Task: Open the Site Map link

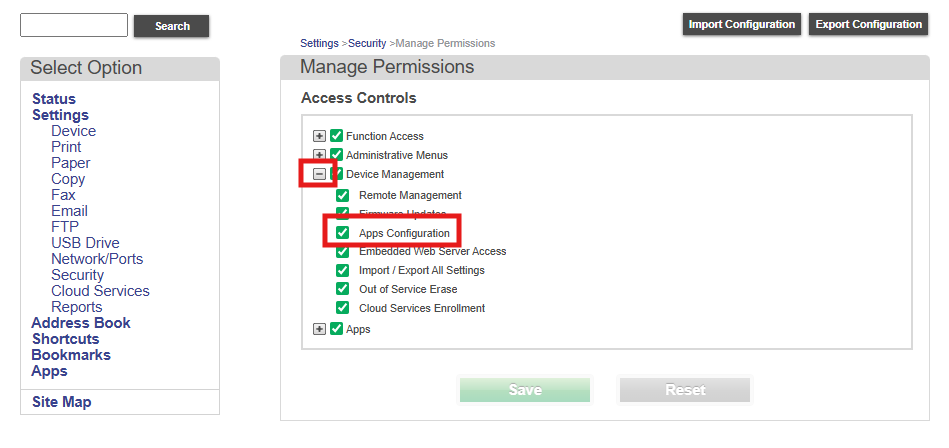Action: 61,402
